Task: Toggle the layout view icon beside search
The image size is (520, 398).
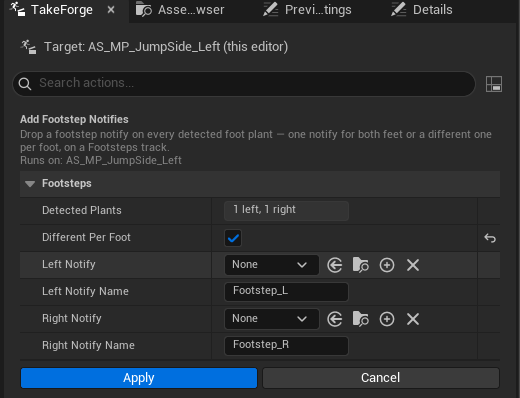Action: [494, 84]
